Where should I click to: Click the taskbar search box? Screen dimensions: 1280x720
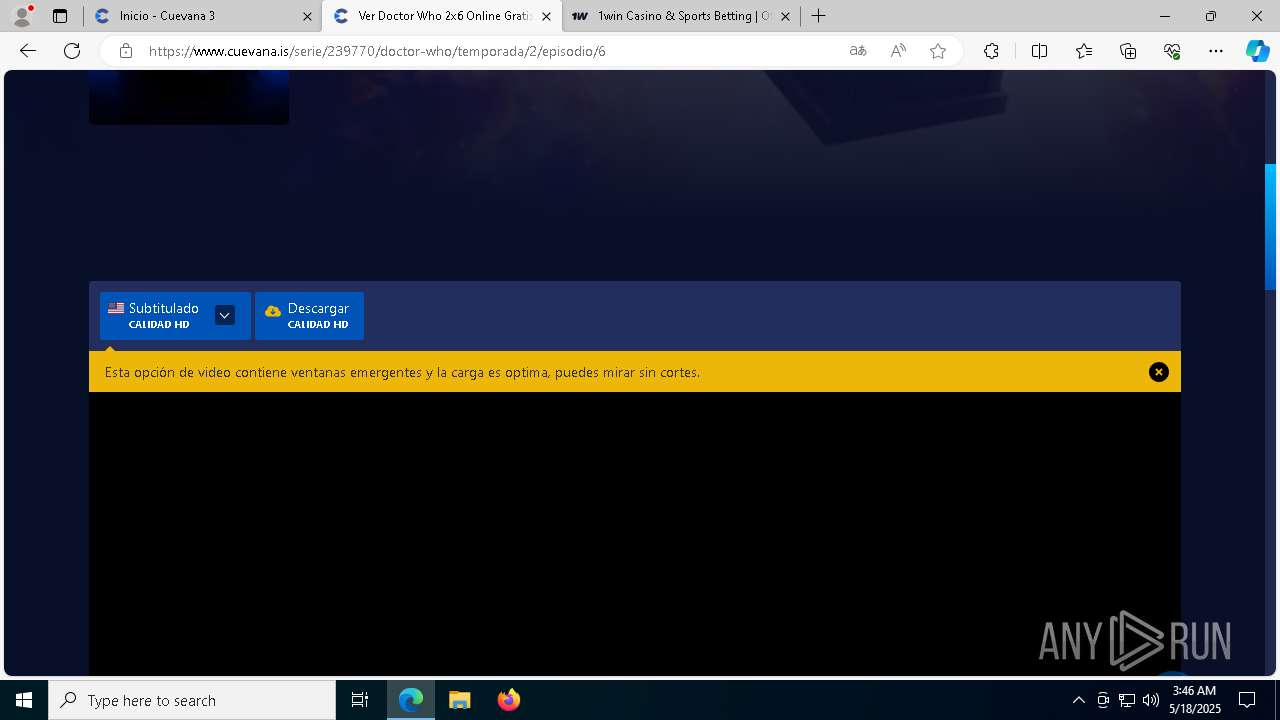pos(192,700)
